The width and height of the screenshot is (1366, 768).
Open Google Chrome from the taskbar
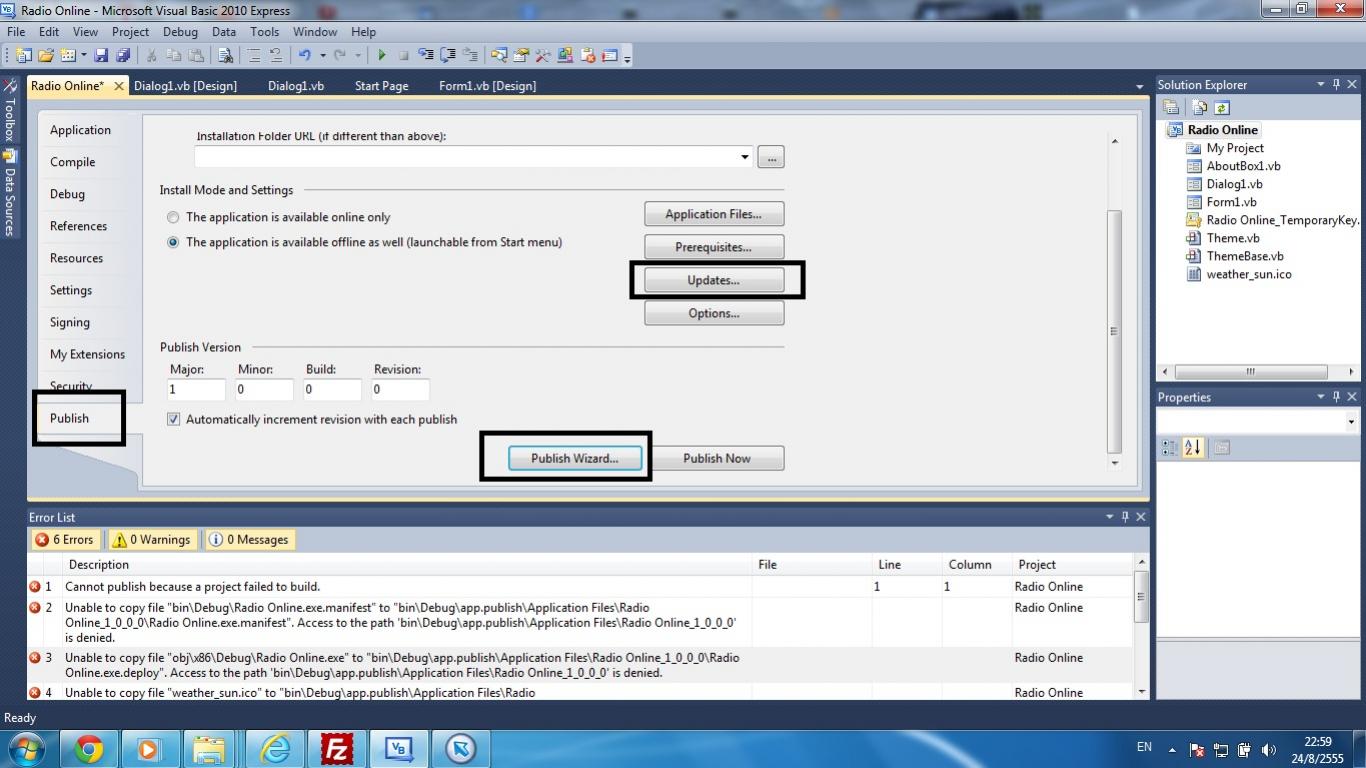88,748
